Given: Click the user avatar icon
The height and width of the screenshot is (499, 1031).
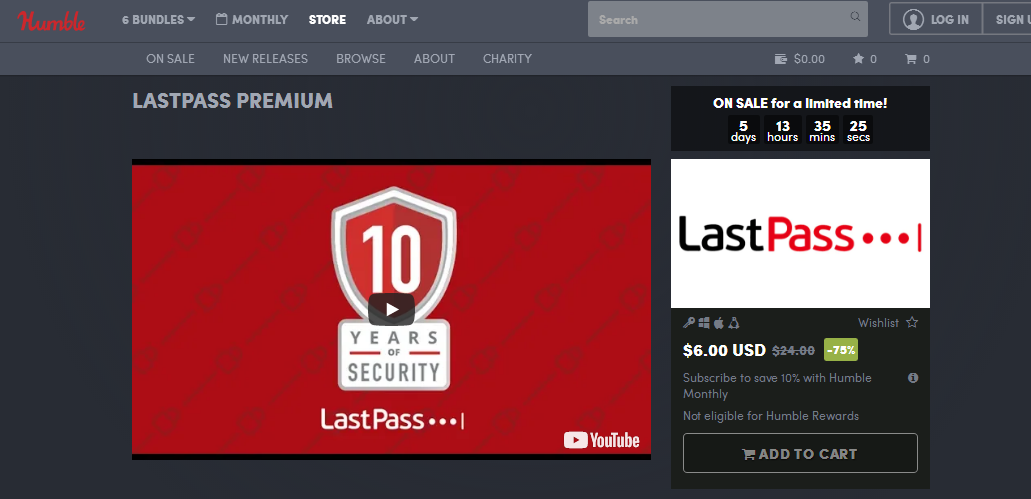Looking at the screenshot, I should click(x=913, y=20).
